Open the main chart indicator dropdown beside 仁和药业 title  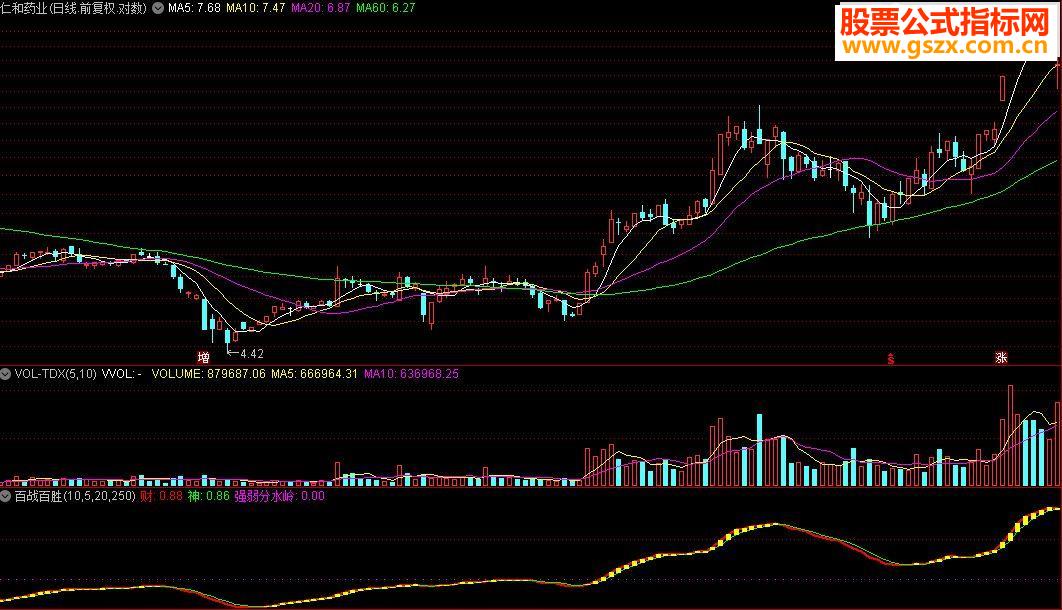pyautogui.click(x=158, y=8)
